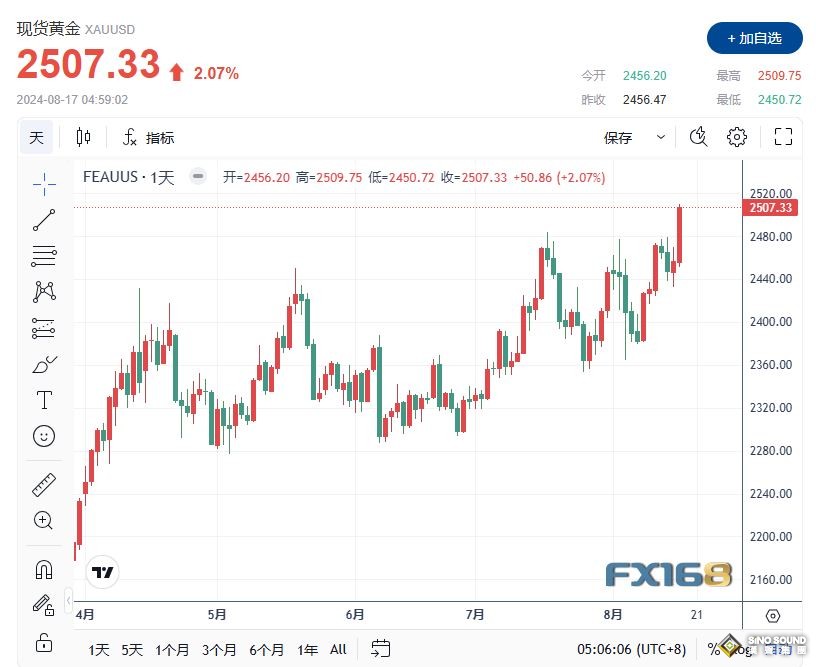816x667 pixels.
Task: Open the Fibonacci retracement tool
Action: point(44,255)
